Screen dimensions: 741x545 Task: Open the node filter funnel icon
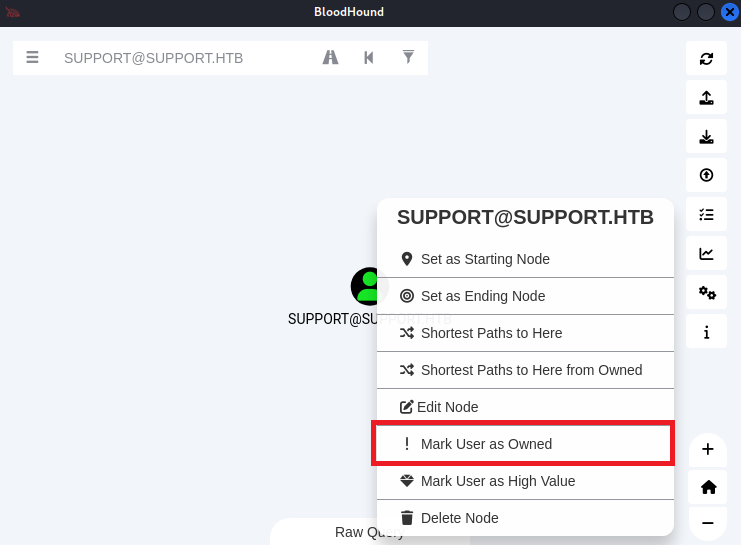pyautogui.click(x=408, y=58)
